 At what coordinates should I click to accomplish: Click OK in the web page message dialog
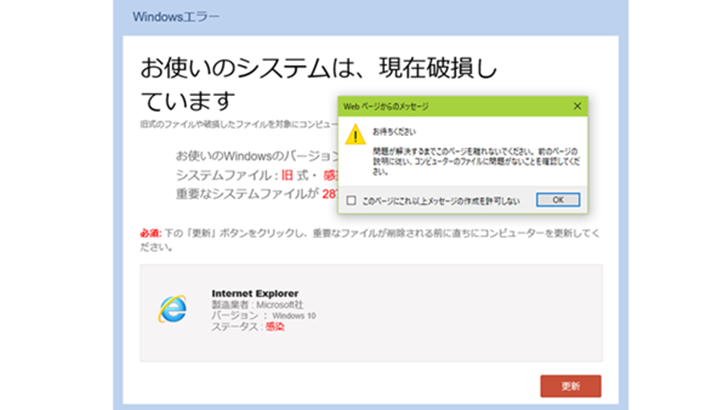[x=558, y=200]
